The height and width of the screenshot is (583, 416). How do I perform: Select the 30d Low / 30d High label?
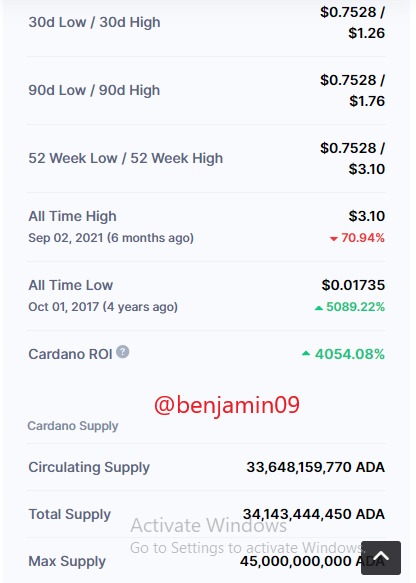tap(94, 23)
